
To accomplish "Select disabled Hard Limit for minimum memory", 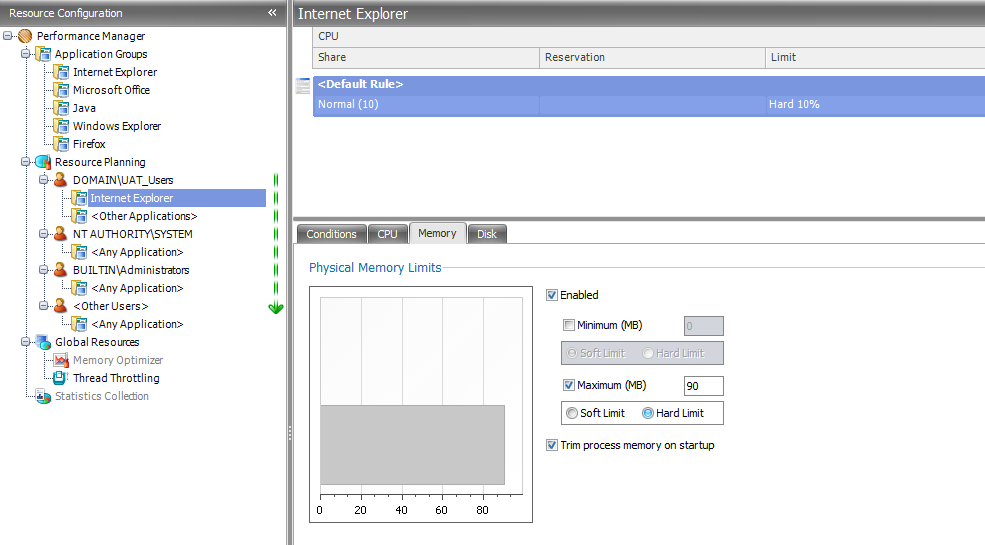I will [648, 353].
